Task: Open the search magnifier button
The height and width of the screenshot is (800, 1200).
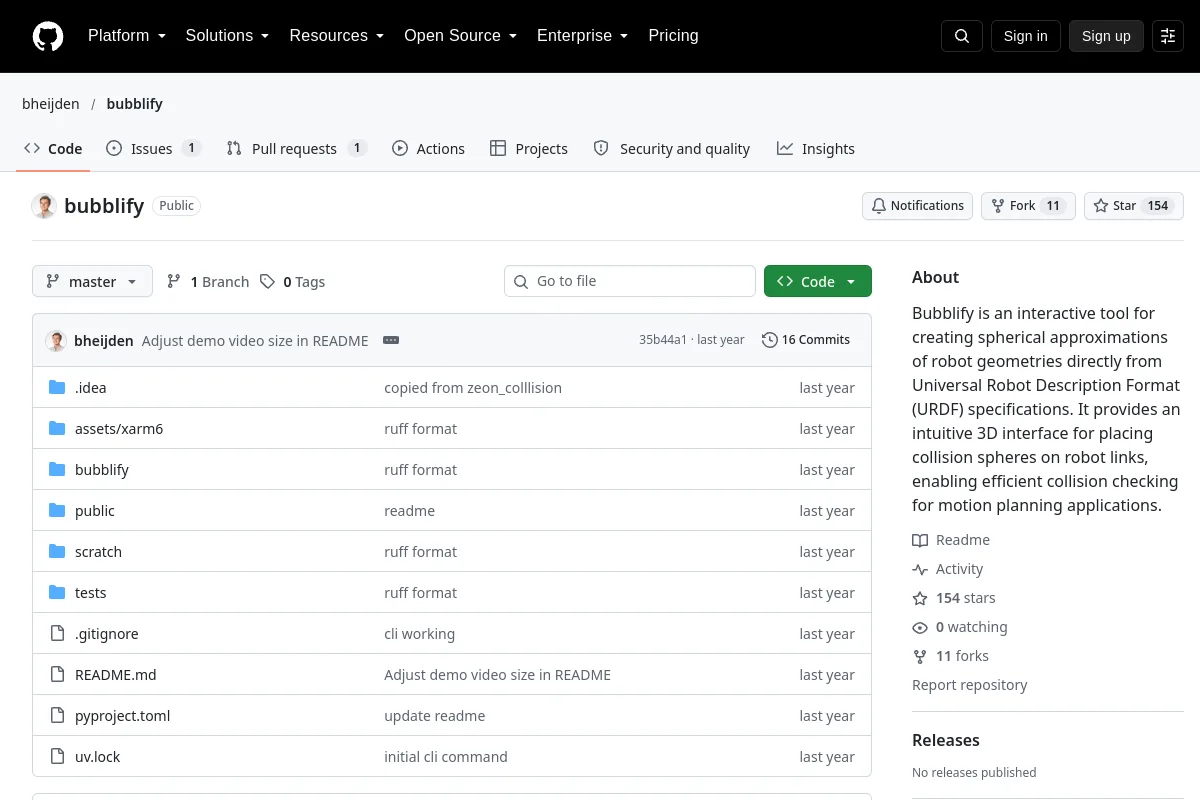Action: (962, 36)
